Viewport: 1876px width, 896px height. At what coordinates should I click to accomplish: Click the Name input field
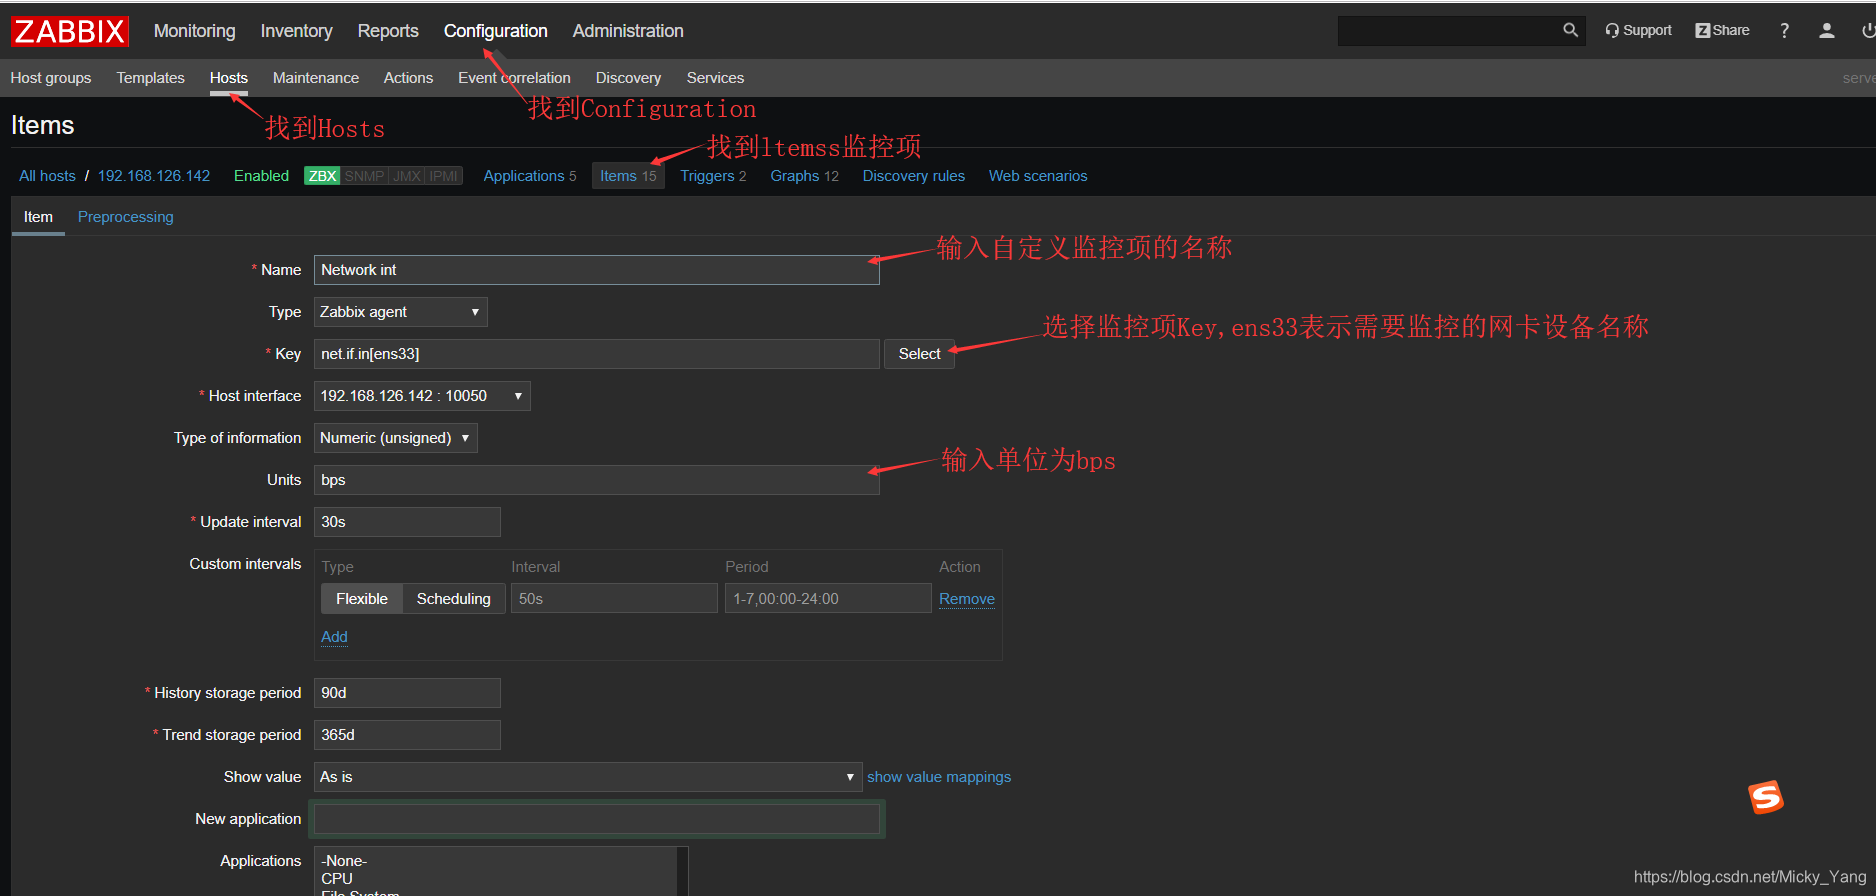597,270
